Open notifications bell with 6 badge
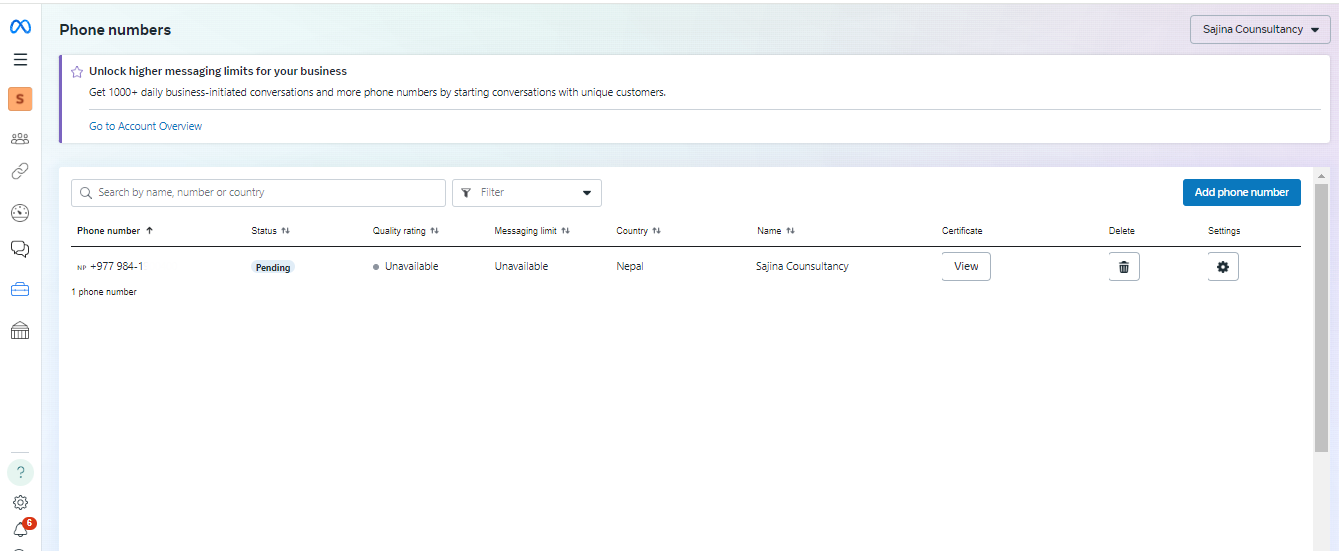 pyautogui.click(x=20, y=530)
